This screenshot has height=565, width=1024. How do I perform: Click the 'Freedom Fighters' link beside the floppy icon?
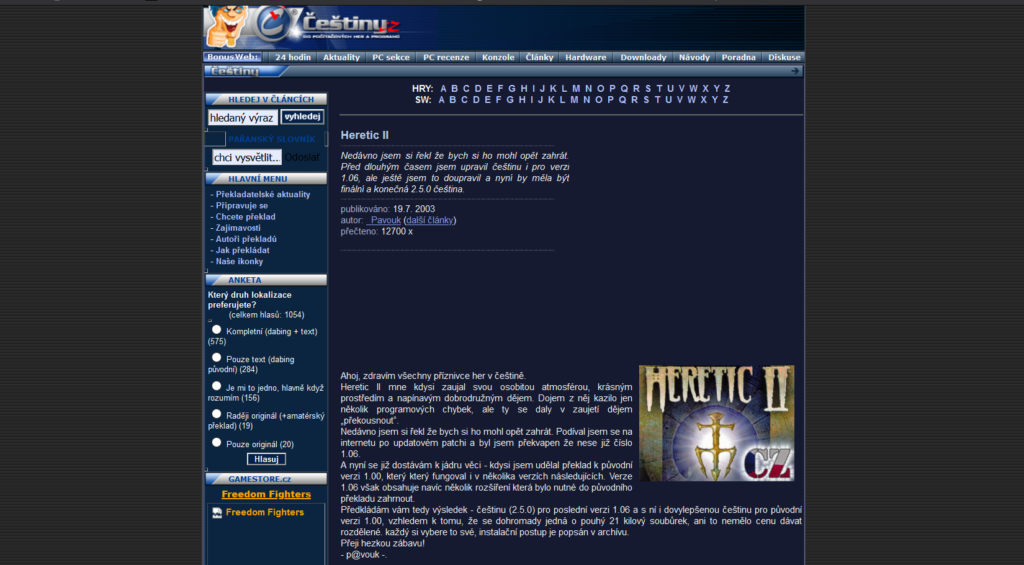[264, 513]
